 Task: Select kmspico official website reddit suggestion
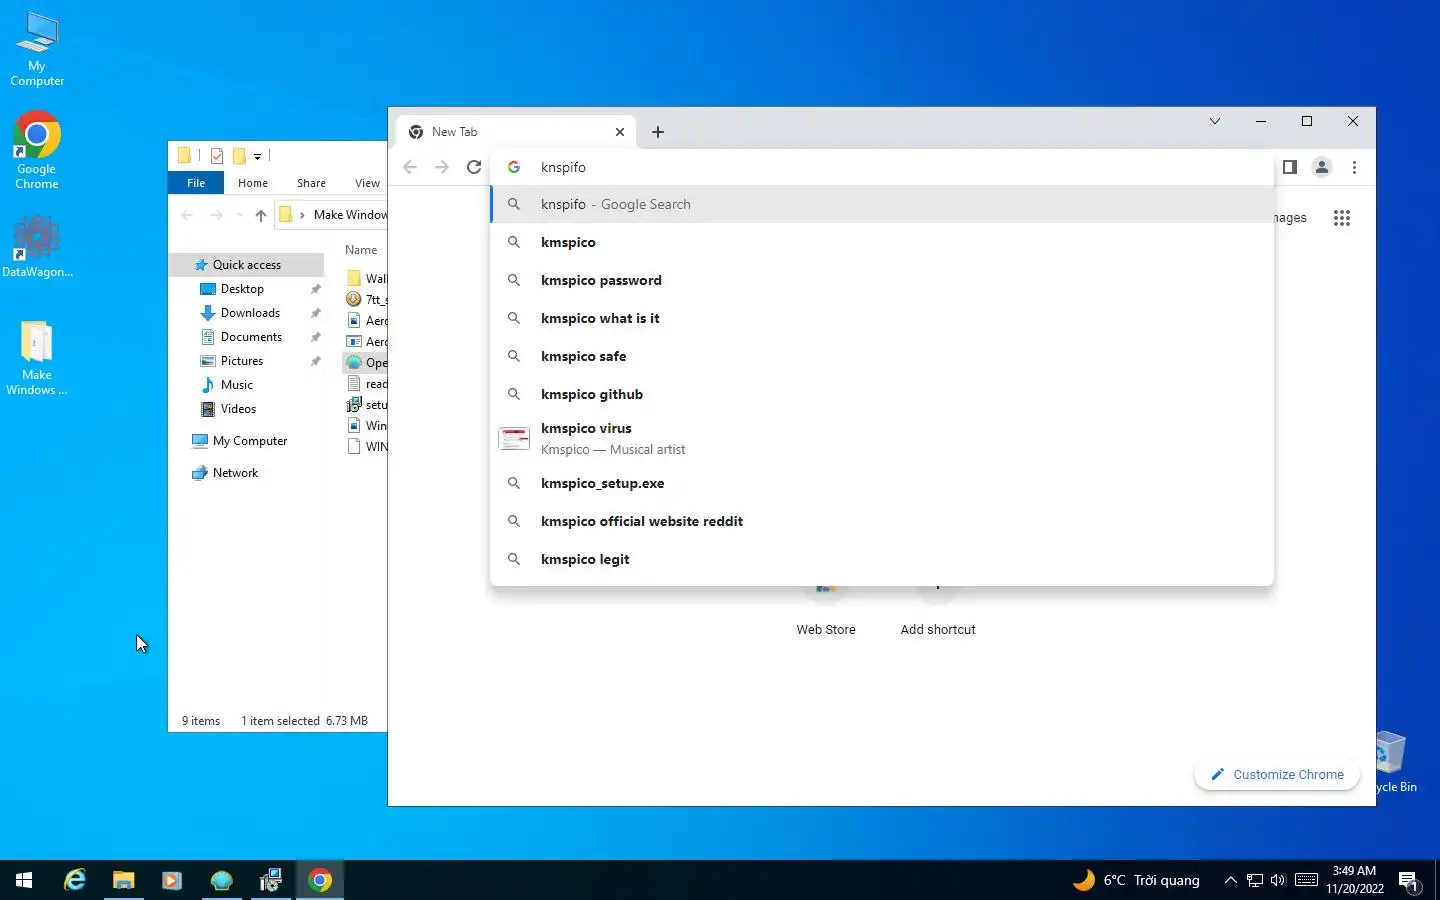tap(882, 521)
